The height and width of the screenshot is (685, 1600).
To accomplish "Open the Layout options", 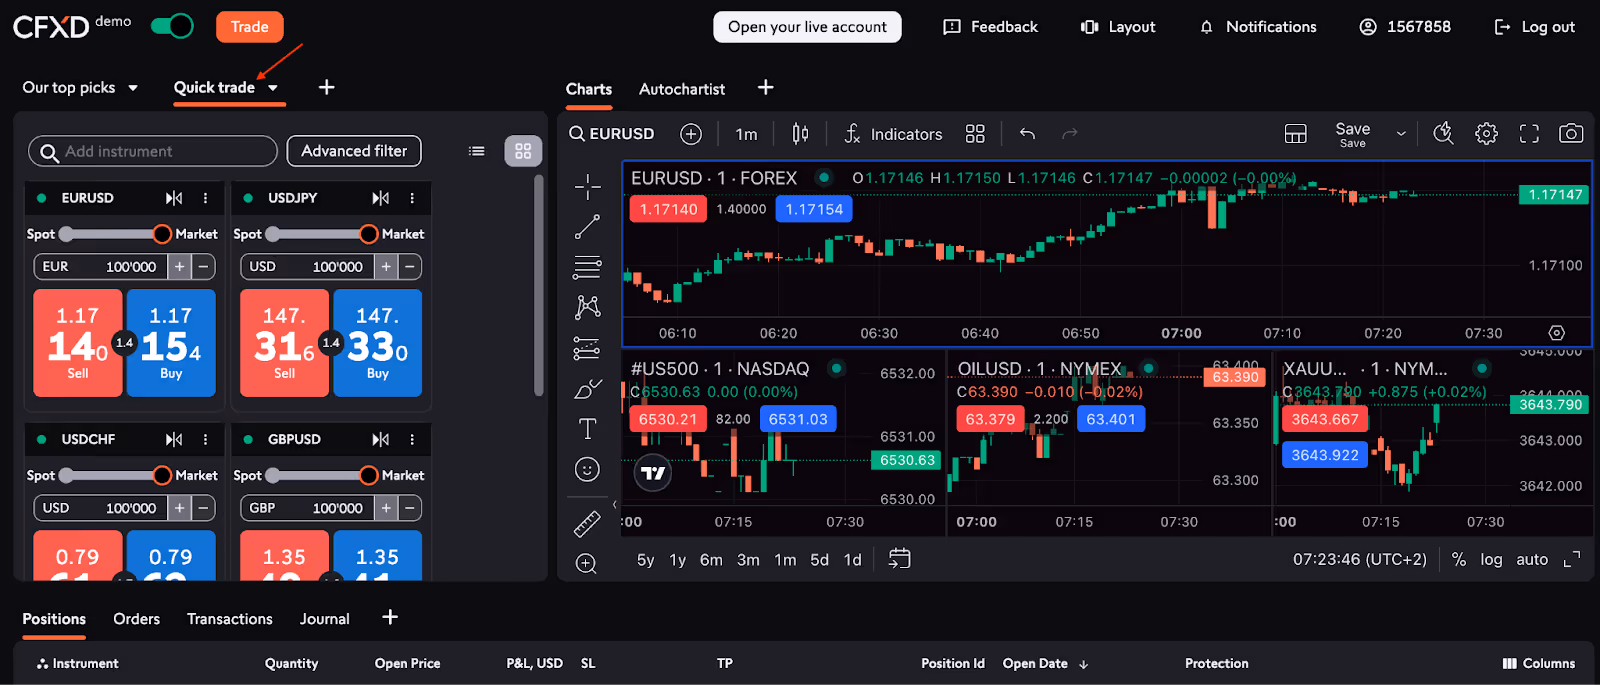I will pyautogui.click(x=1118, y=27).
